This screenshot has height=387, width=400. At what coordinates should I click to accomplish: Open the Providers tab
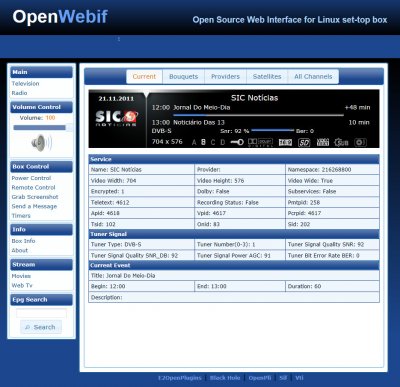[225, 77]
